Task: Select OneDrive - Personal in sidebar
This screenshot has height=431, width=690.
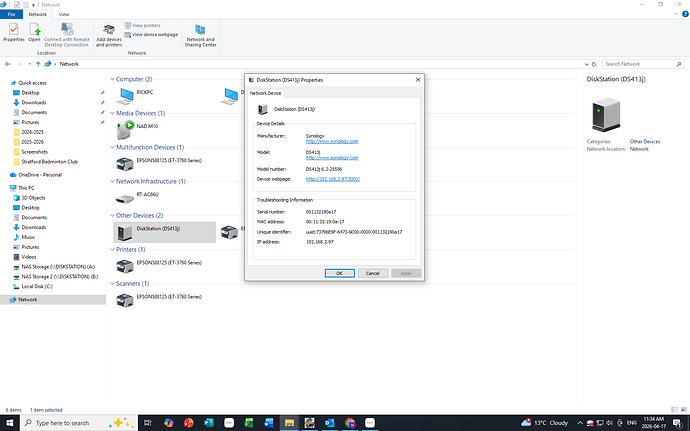Action: [40, 175]
